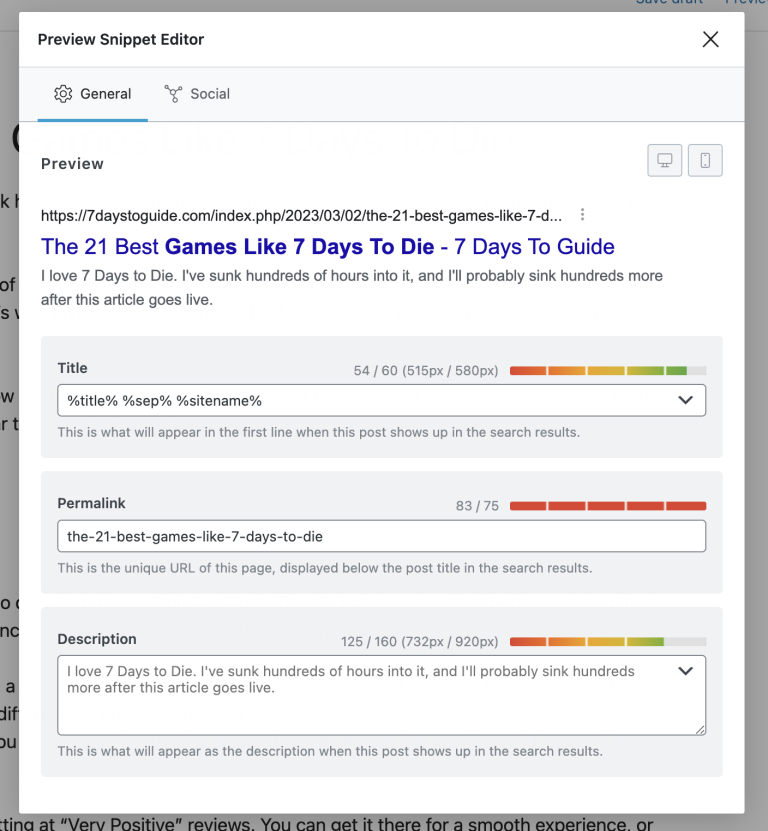This screenshot has width=768, height=831.
Task: Switch to desktop preview mode
Action: click(x=665, y=160)
